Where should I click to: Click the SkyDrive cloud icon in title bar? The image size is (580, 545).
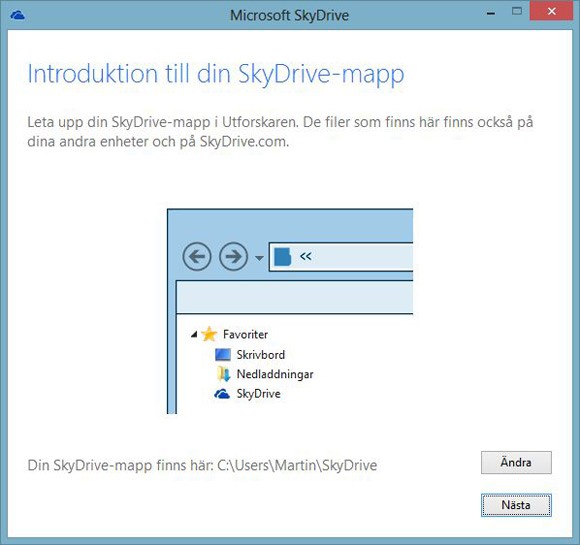[x=17, y=15]
